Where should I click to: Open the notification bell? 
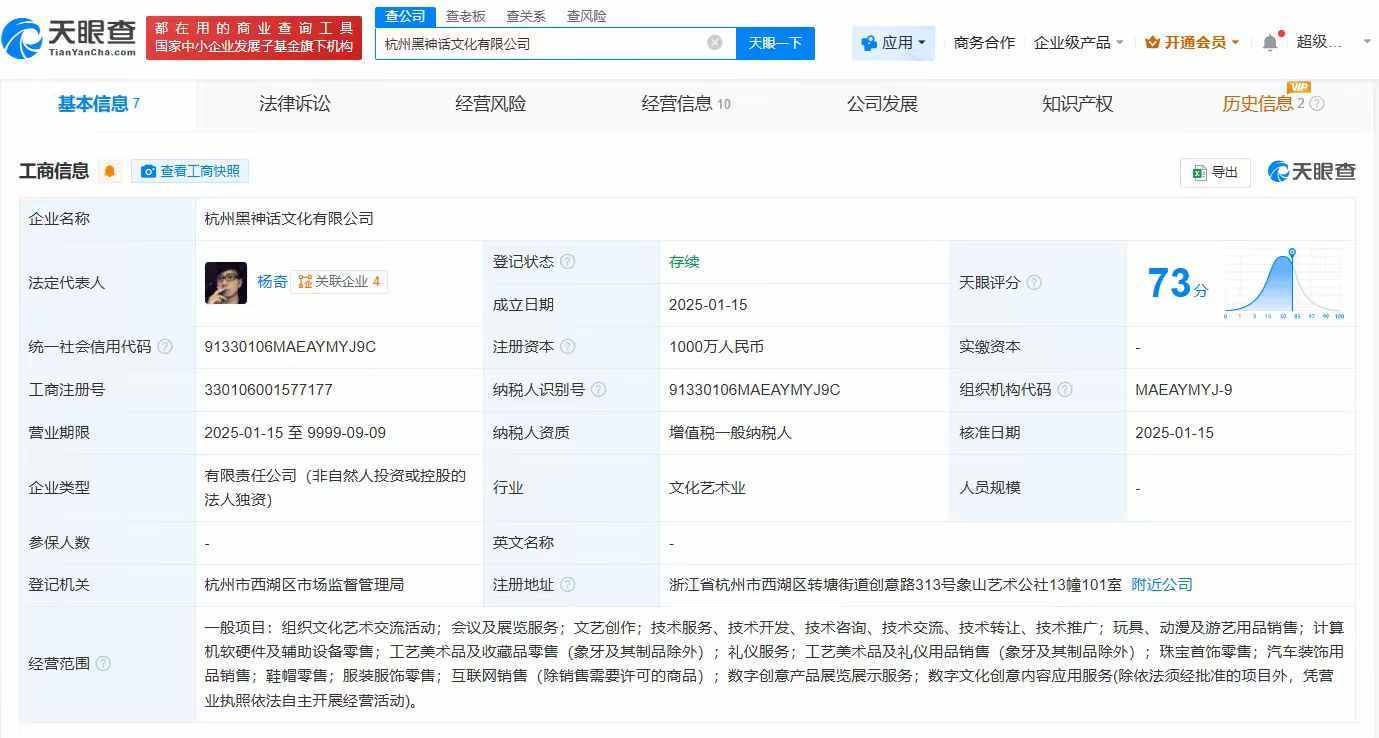1270,42
